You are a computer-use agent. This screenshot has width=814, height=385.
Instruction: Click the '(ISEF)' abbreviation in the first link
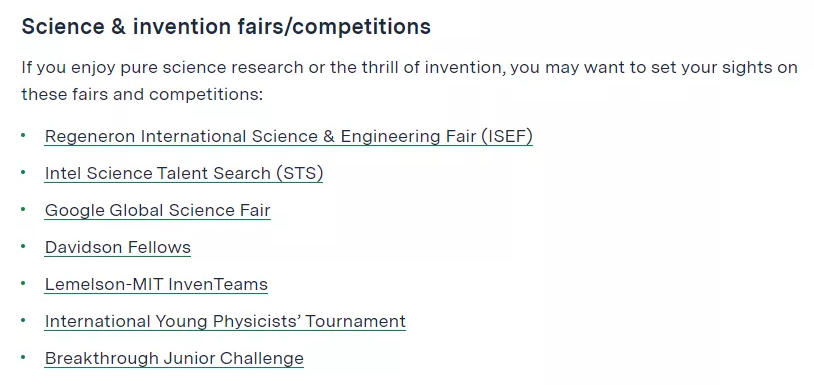(x=507, y=136)
